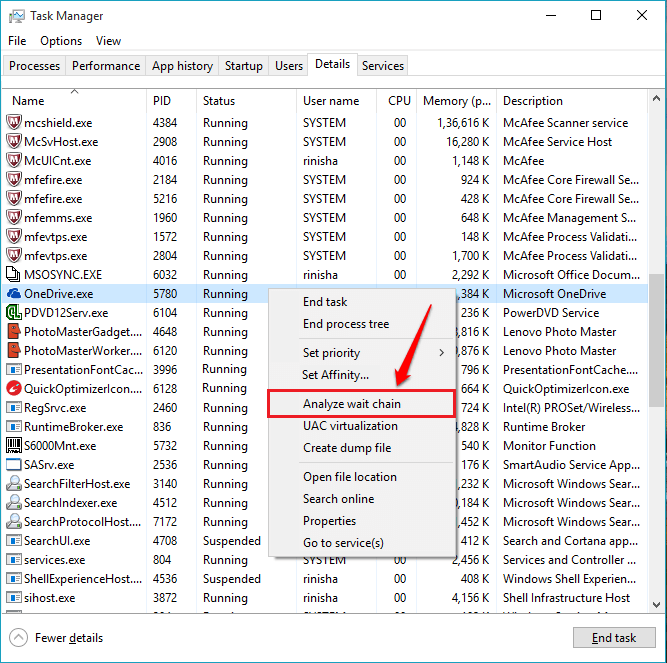Choose Search online
This screenshot has width=667, height=663.
[362, 498]
